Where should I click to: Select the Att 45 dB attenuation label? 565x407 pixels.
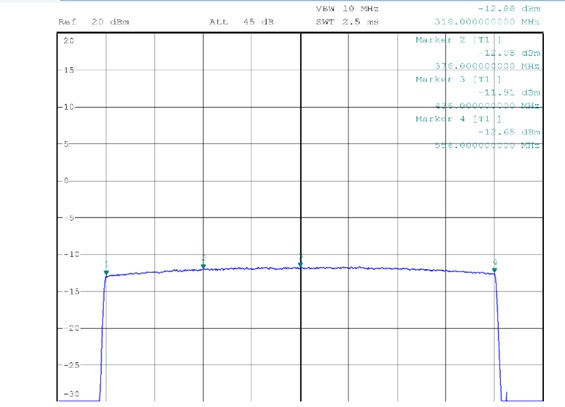(241, 22)
